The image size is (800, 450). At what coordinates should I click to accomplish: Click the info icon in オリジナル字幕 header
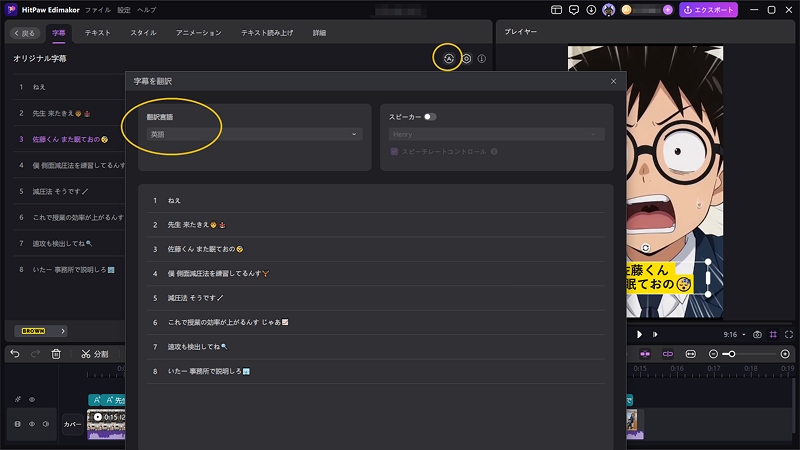click(x=482, y=59)
